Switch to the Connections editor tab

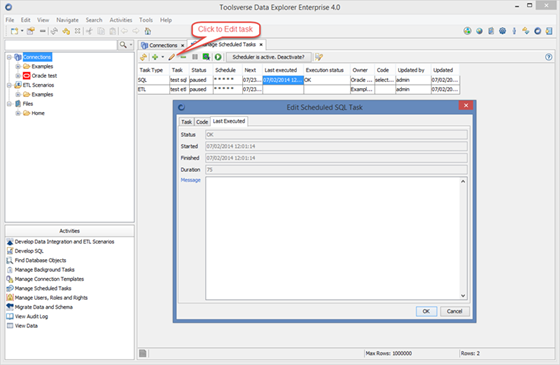163,45
